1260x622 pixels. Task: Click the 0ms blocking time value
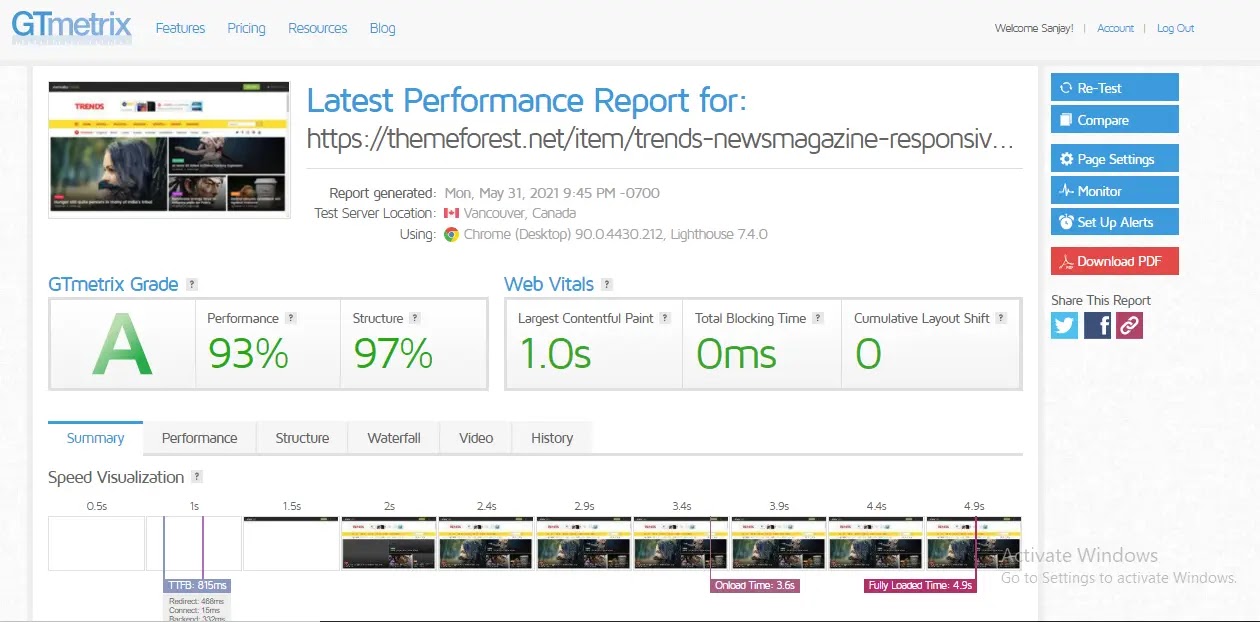tap(736, 354)
